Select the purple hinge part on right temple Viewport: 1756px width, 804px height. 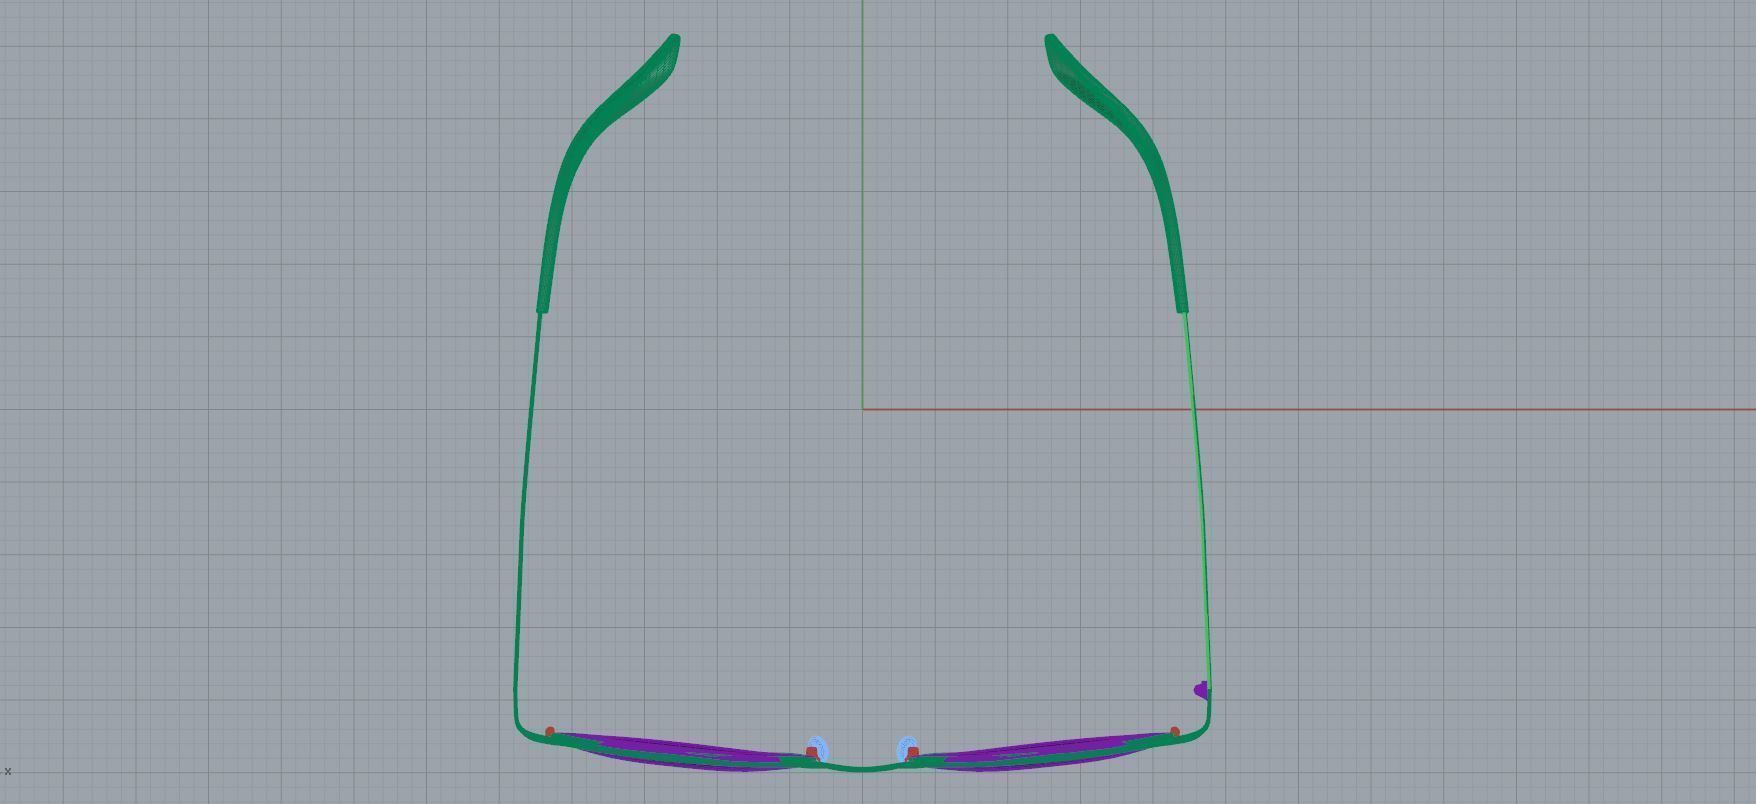click(x=1201, y=690)
